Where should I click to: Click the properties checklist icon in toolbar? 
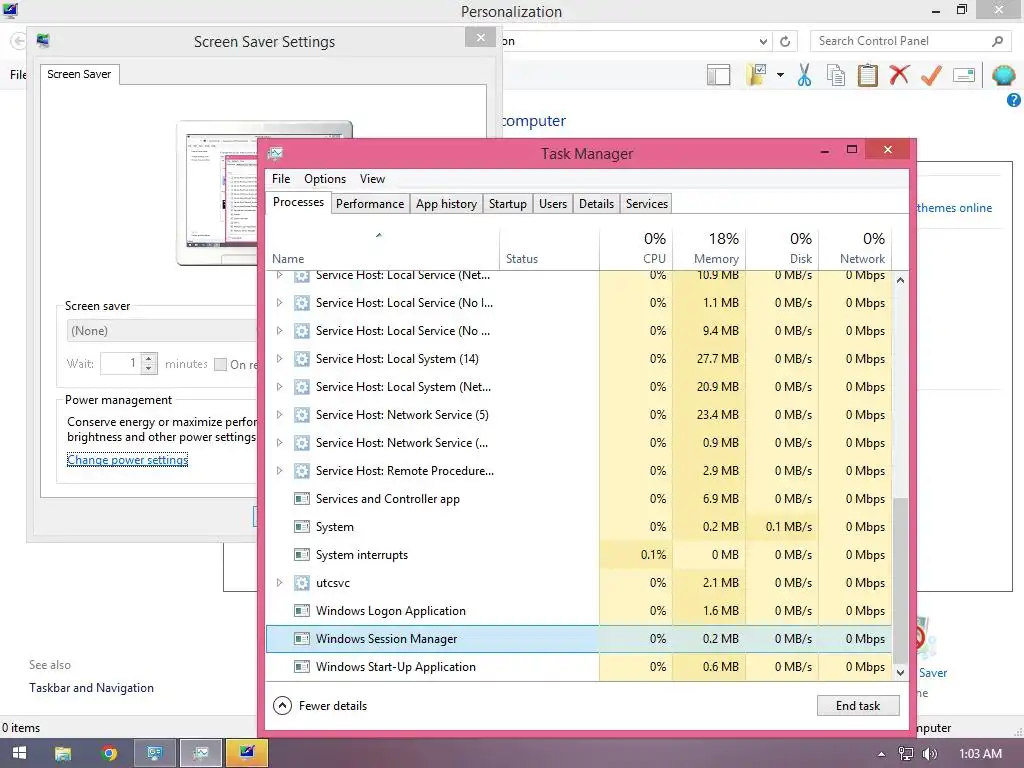757,75
